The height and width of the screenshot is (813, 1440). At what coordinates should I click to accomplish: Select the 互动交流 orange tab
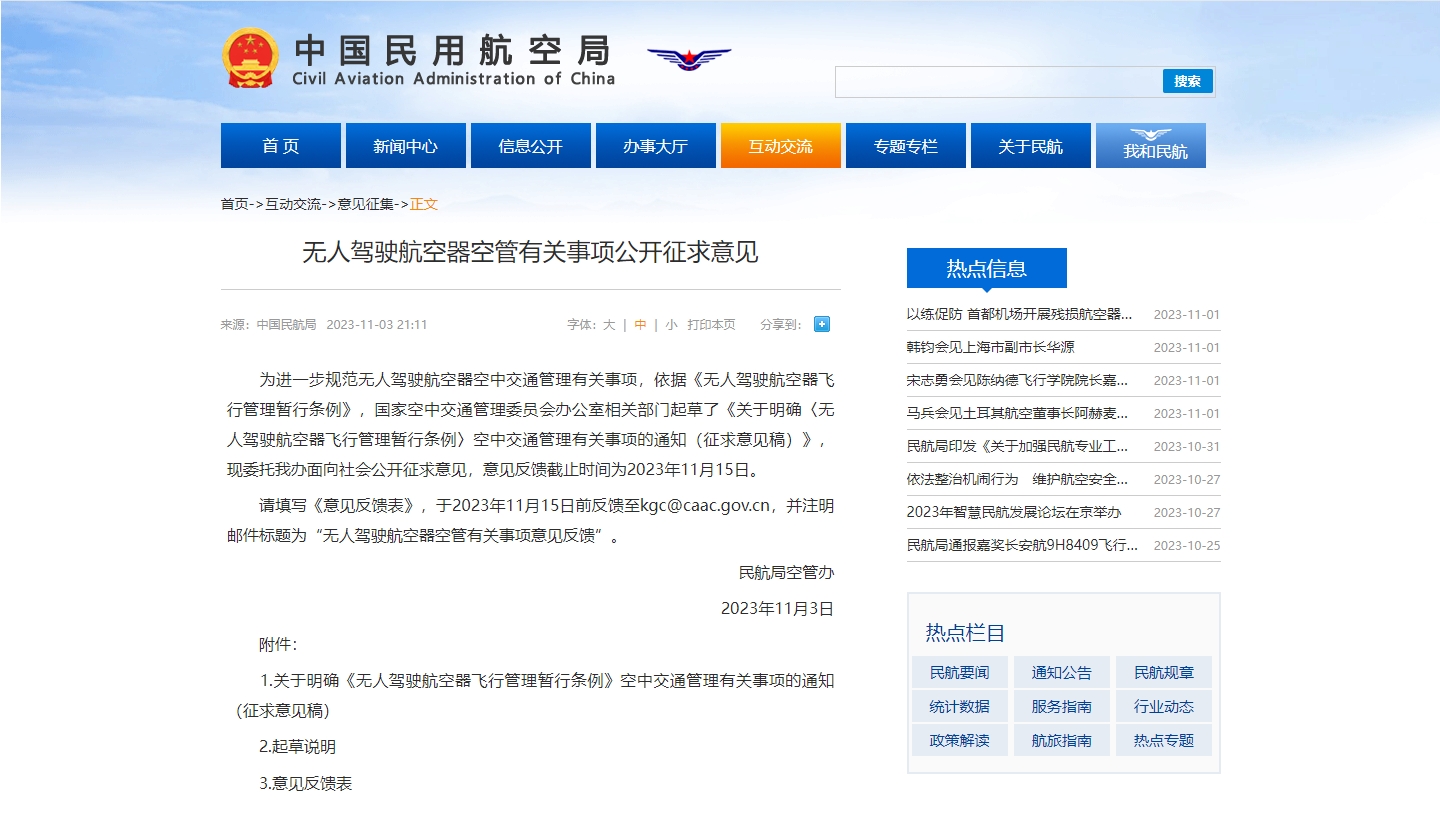pos(780,146)
